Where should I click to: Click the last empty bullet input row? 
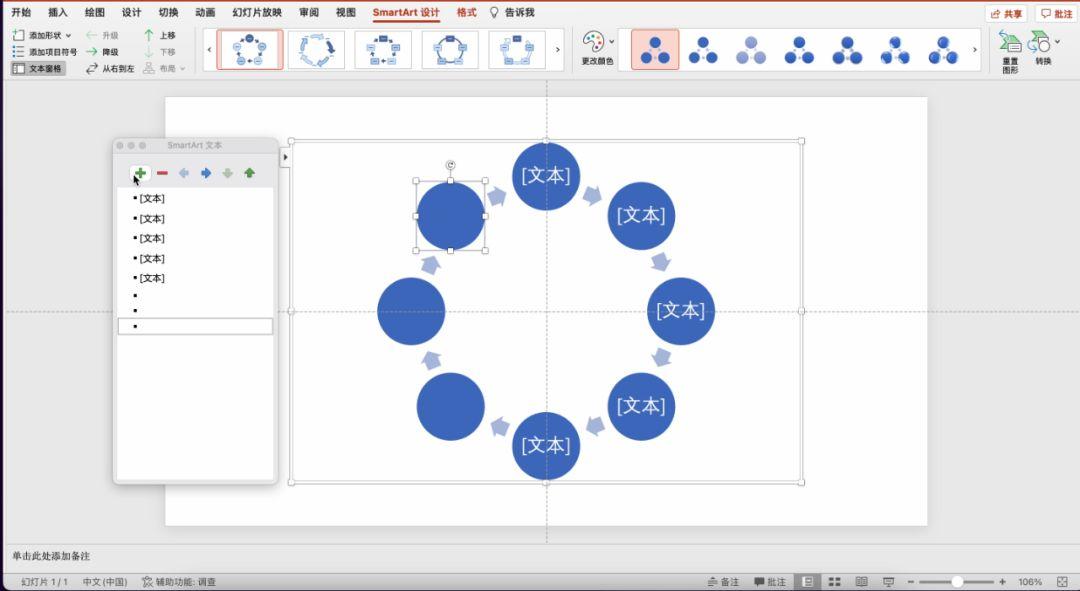click(196, 326)
